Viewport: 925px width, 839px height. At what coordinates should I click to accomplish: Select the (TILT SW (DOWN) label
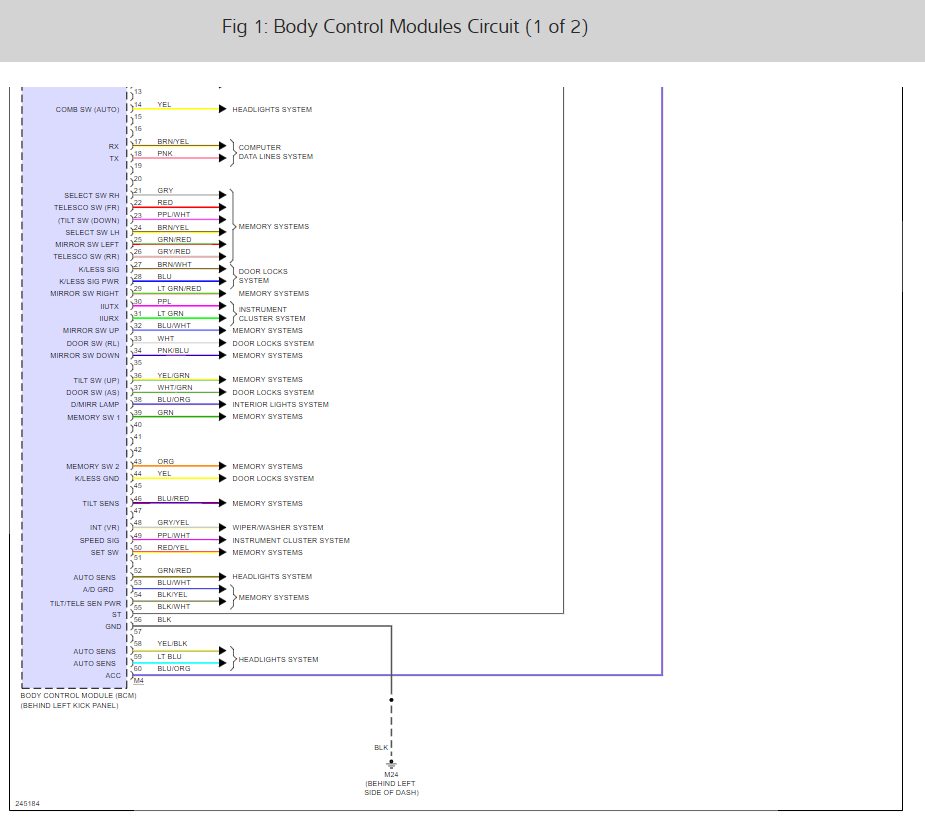[88, 221]
